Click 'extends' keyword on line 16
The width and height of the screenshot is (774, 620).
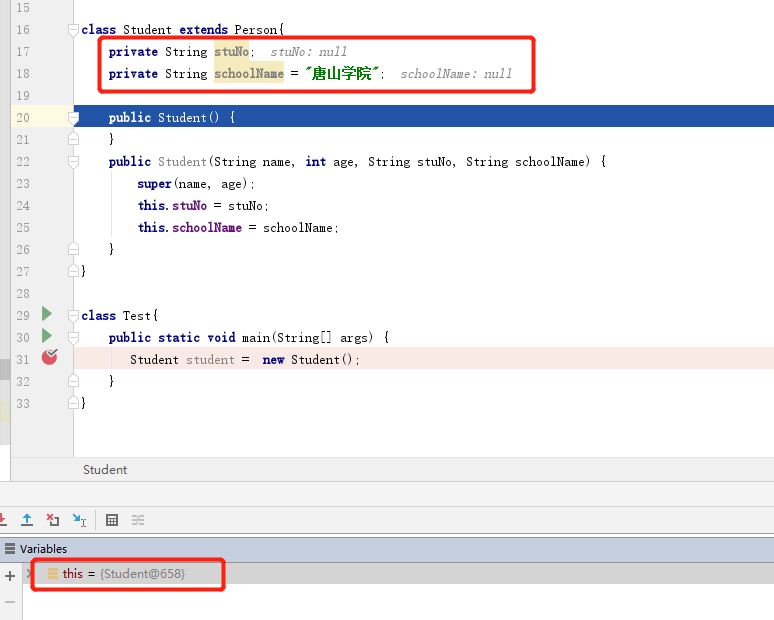click(203, 30)
